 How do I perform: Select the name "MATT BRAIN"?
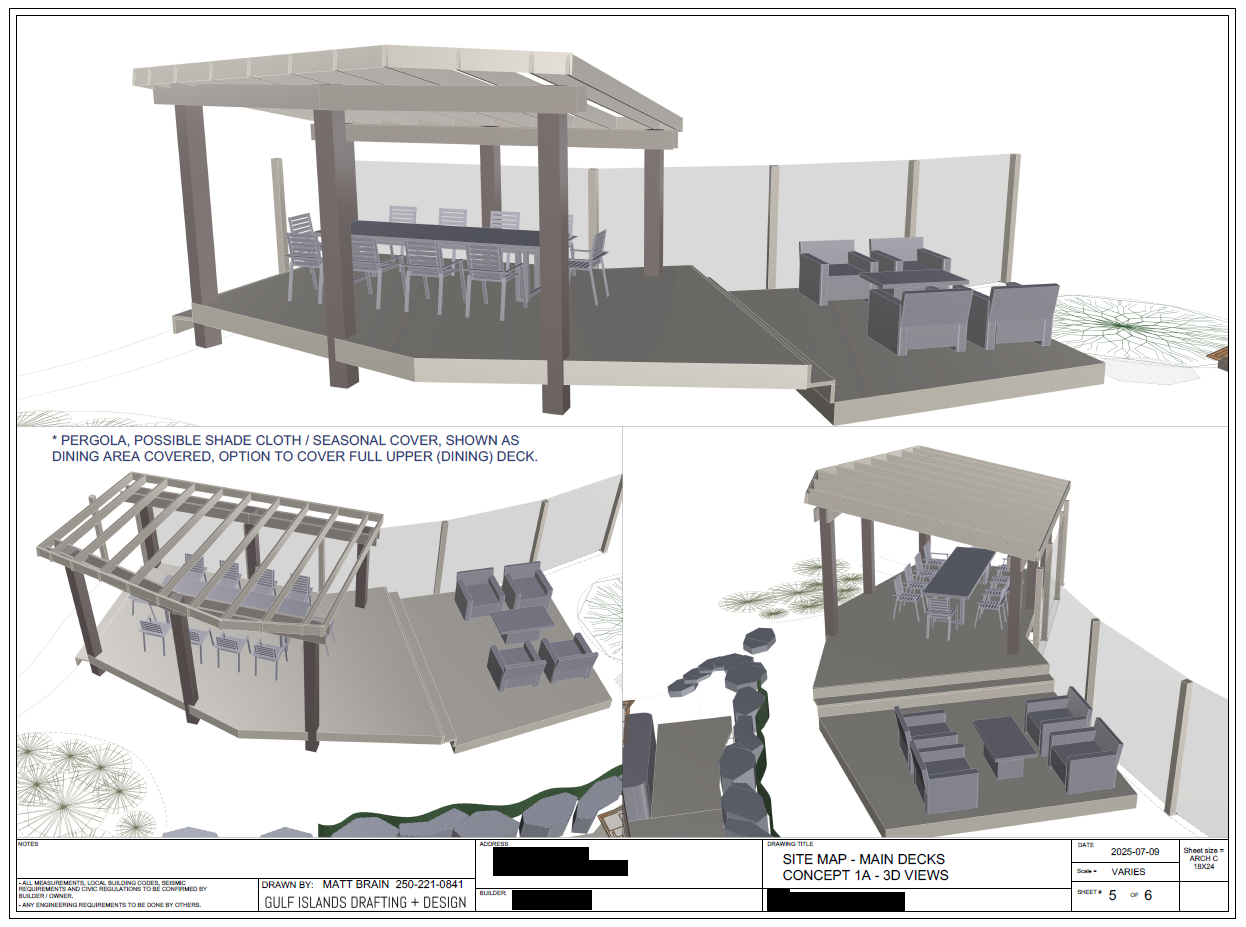pyautogui.click(x=356, y=885)
